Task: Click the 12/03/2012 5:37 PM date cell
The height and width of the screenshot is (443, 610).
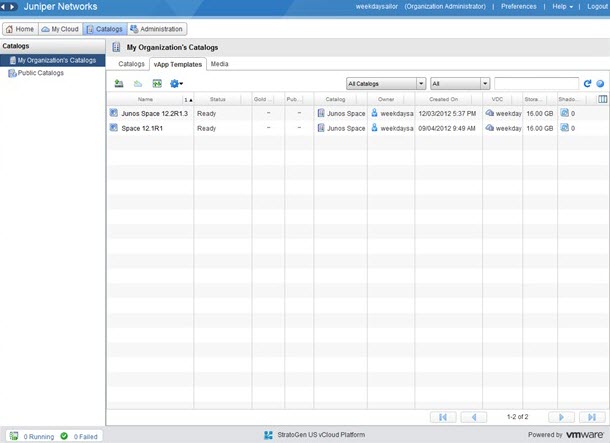Action: tap(447, 113)
